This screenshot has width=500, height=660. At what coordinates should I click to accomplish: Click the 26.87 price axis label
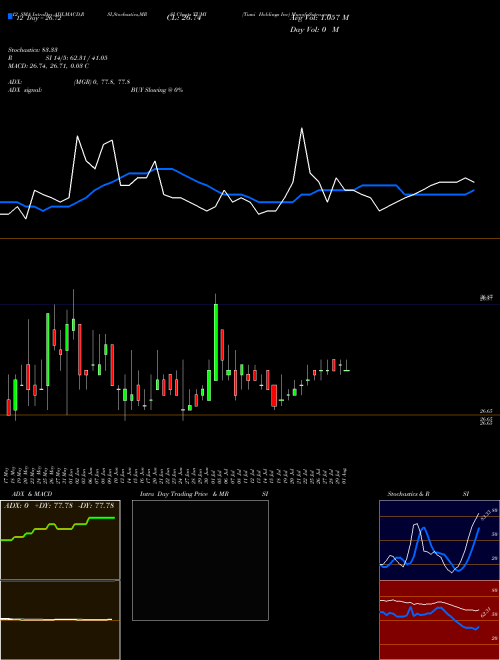[486, 298]
